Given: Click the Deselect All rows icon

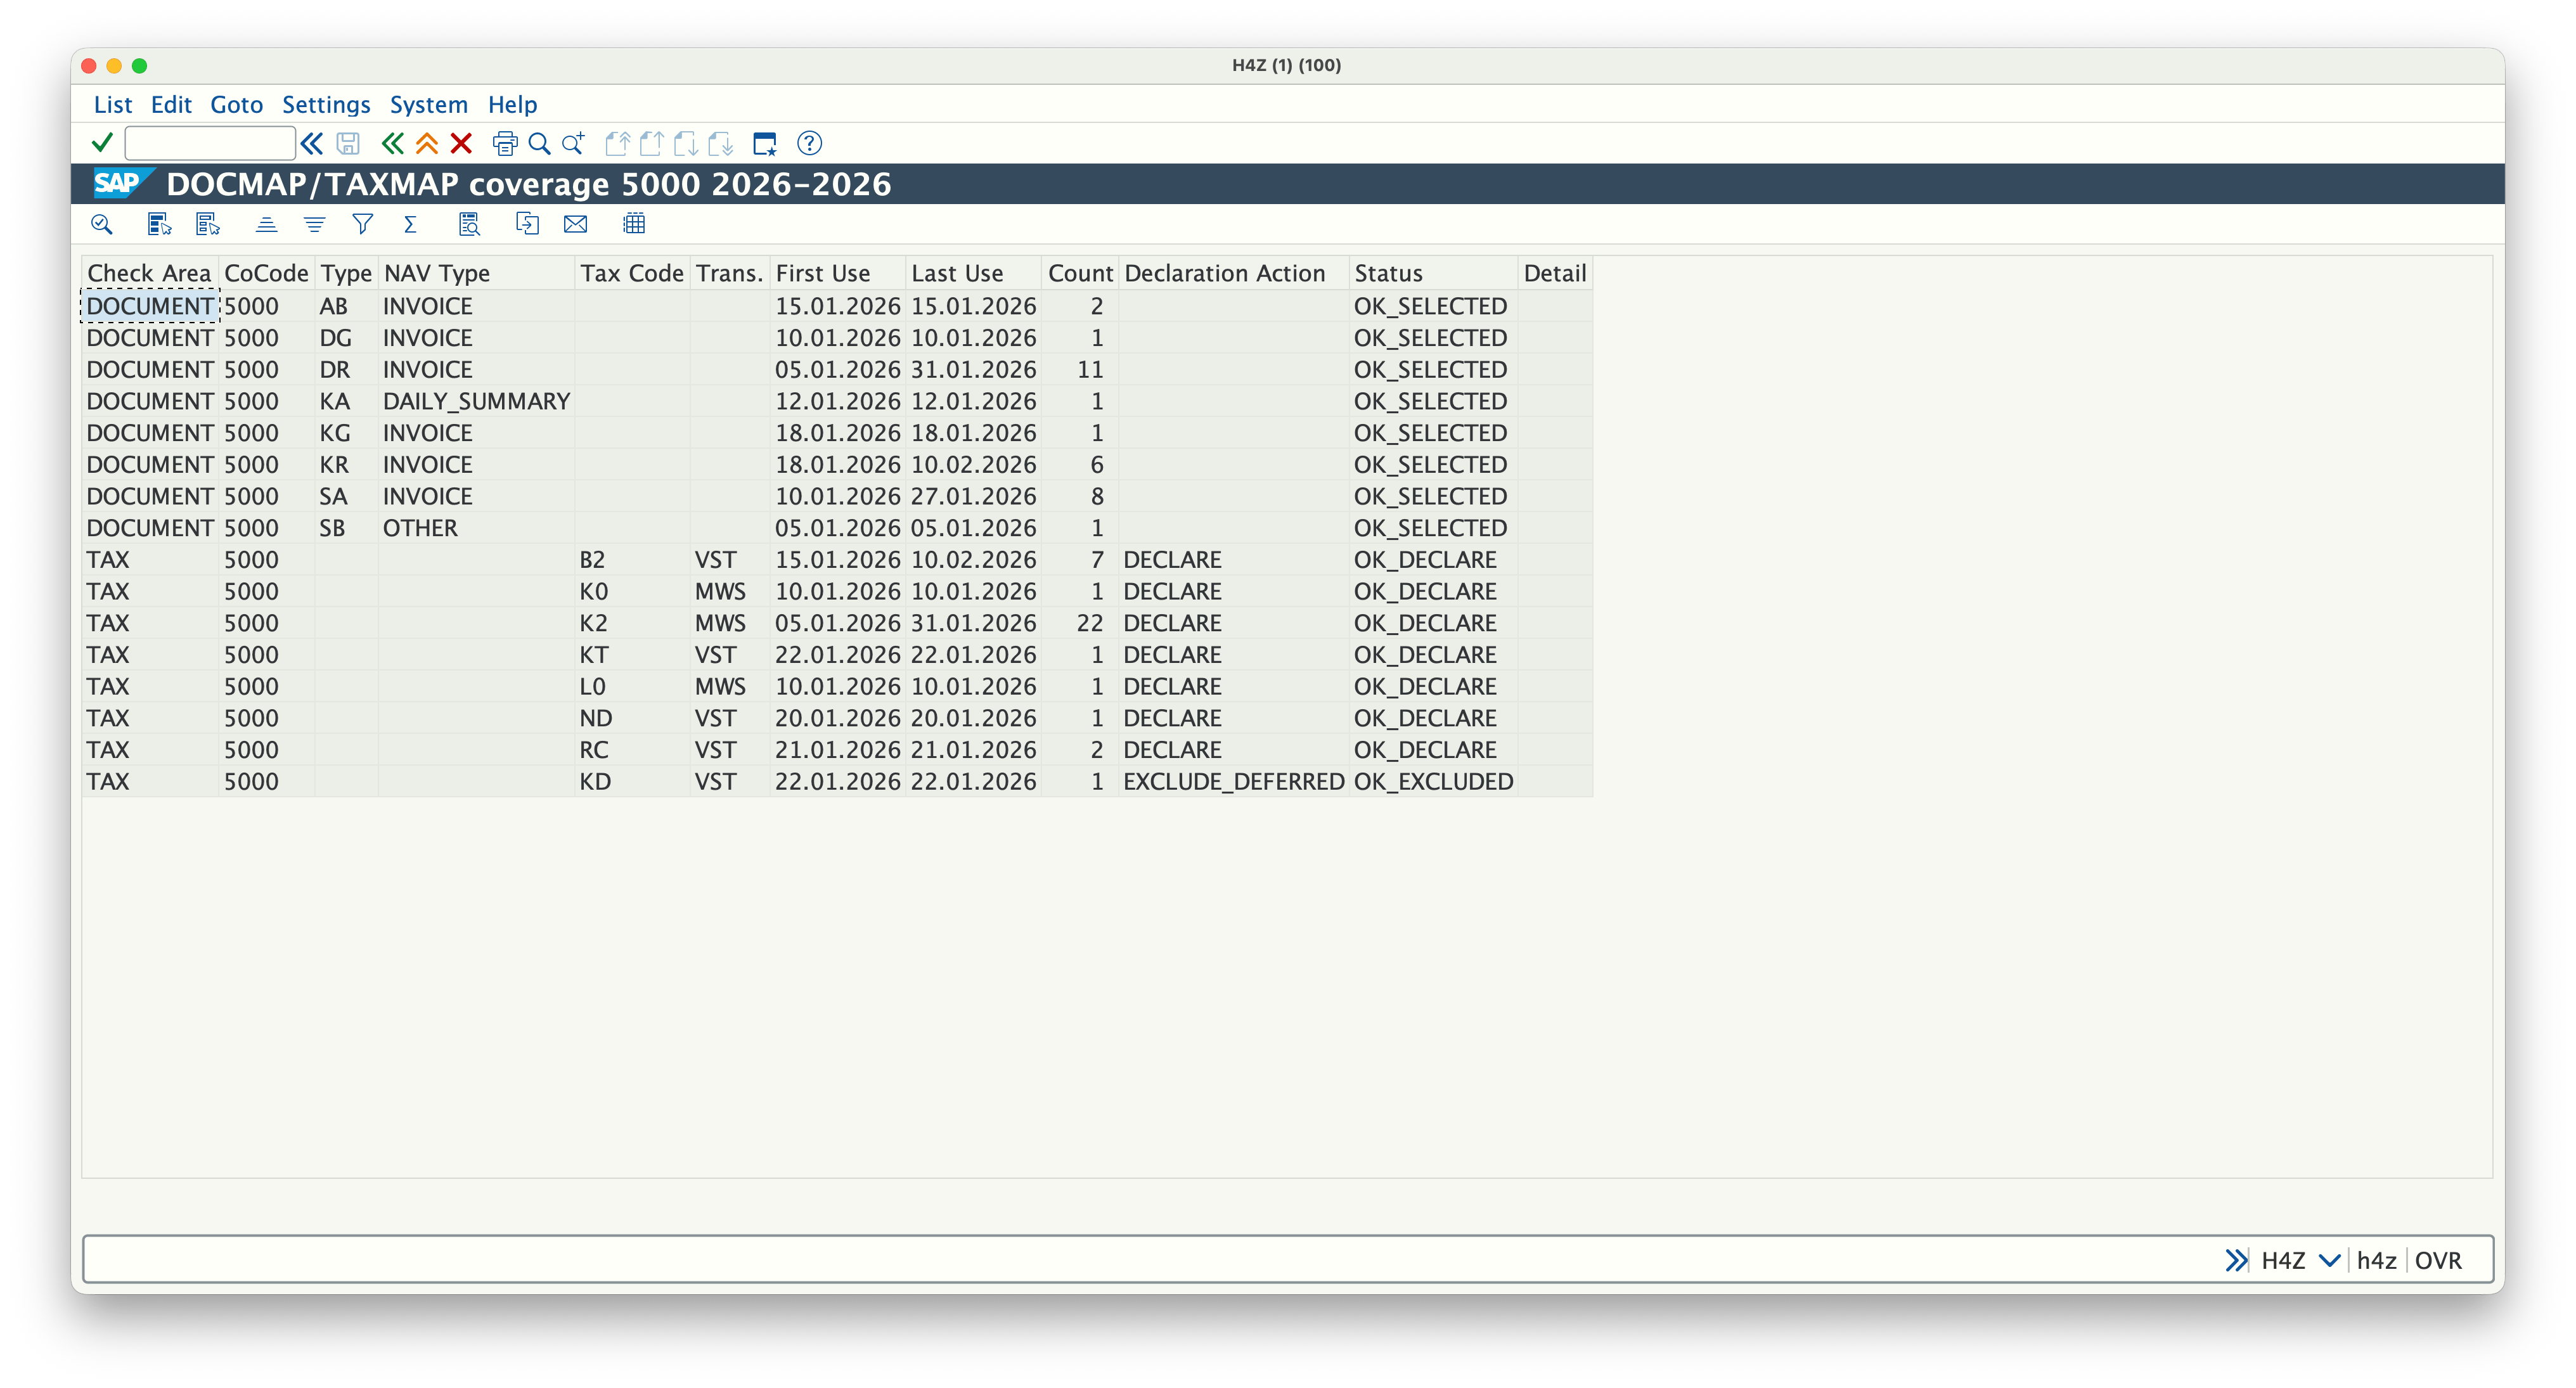Looking at the screenshot, I should click(207, 224).
